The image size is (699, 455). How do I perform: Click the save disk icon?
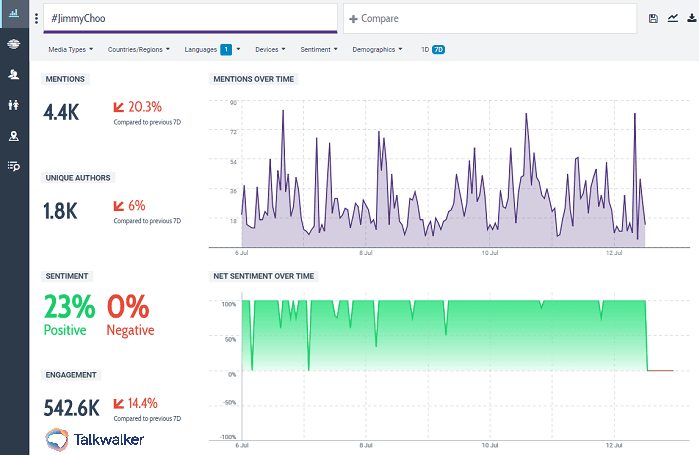coord(653,19)
